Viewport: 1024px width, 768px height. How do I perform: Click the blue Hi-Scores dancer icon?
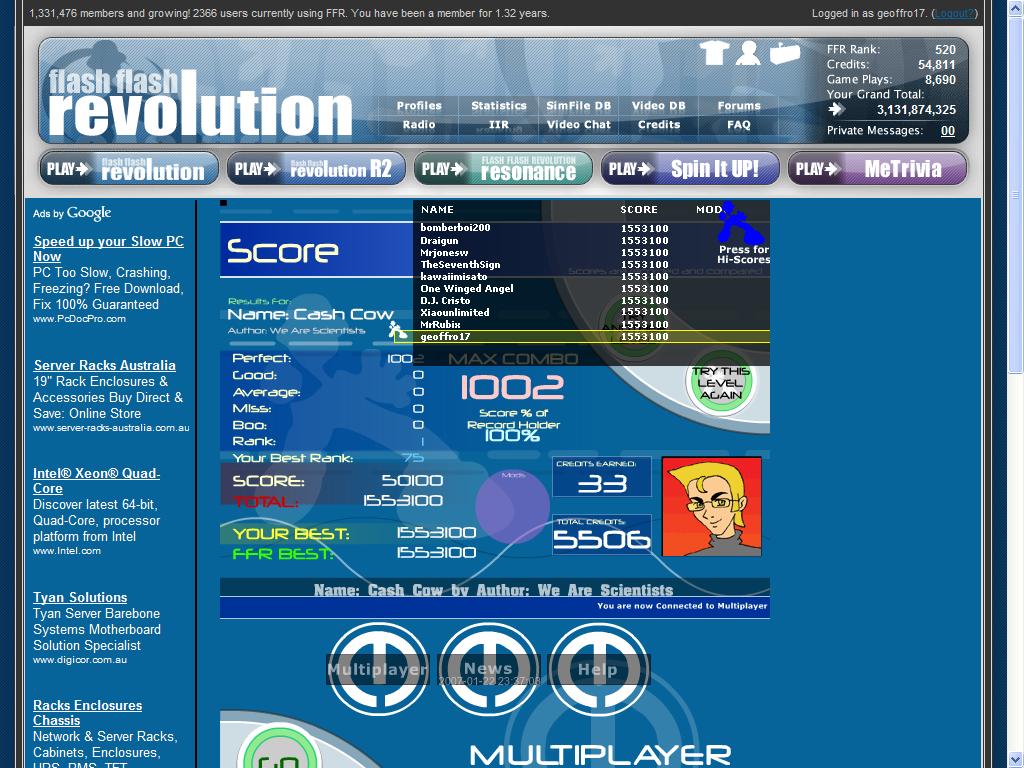point(739,222)
